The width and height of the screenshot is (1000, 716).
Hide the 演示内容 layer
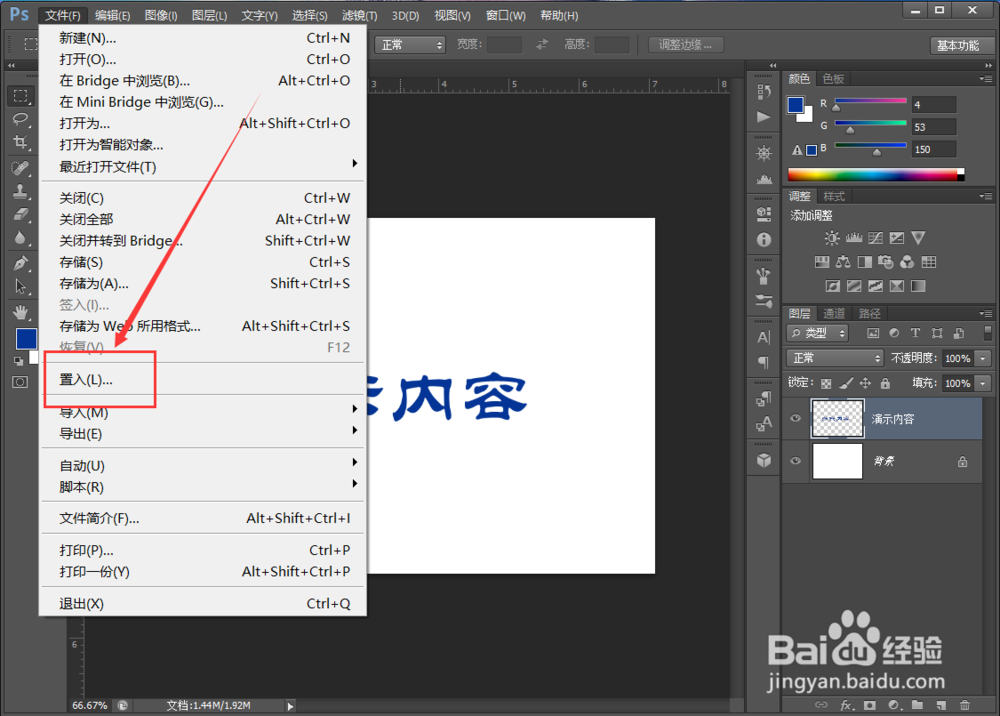[x=795, y=419]
